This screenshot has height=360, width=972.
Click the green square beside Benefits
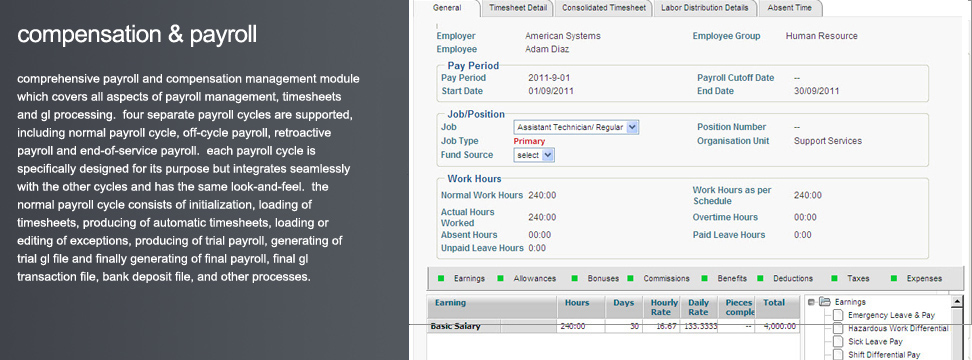point(705,278)
